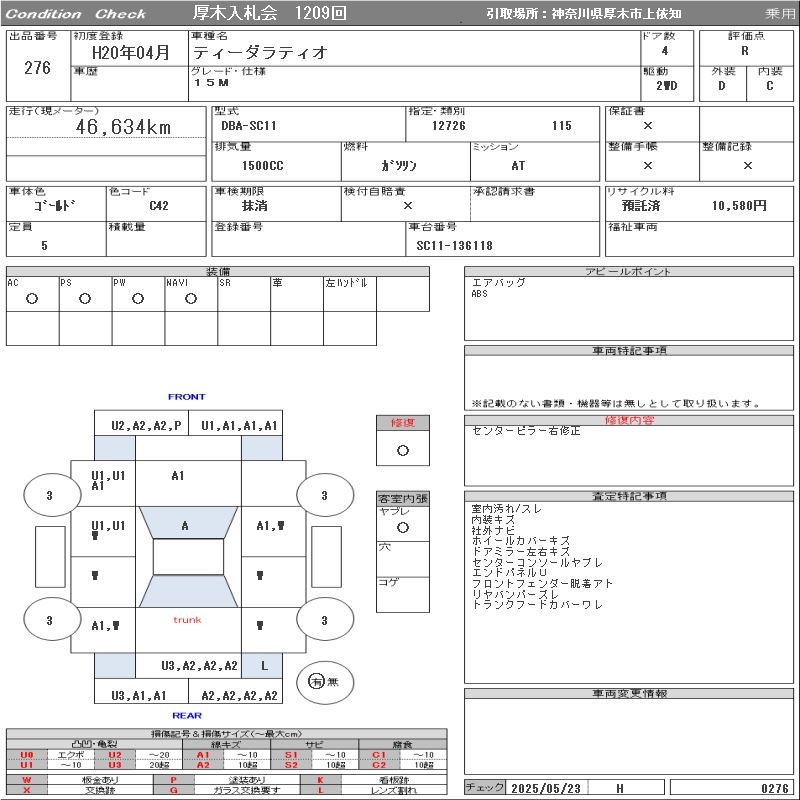
Task: Click the Condition Check header title
Action: (x=76, y=14)
